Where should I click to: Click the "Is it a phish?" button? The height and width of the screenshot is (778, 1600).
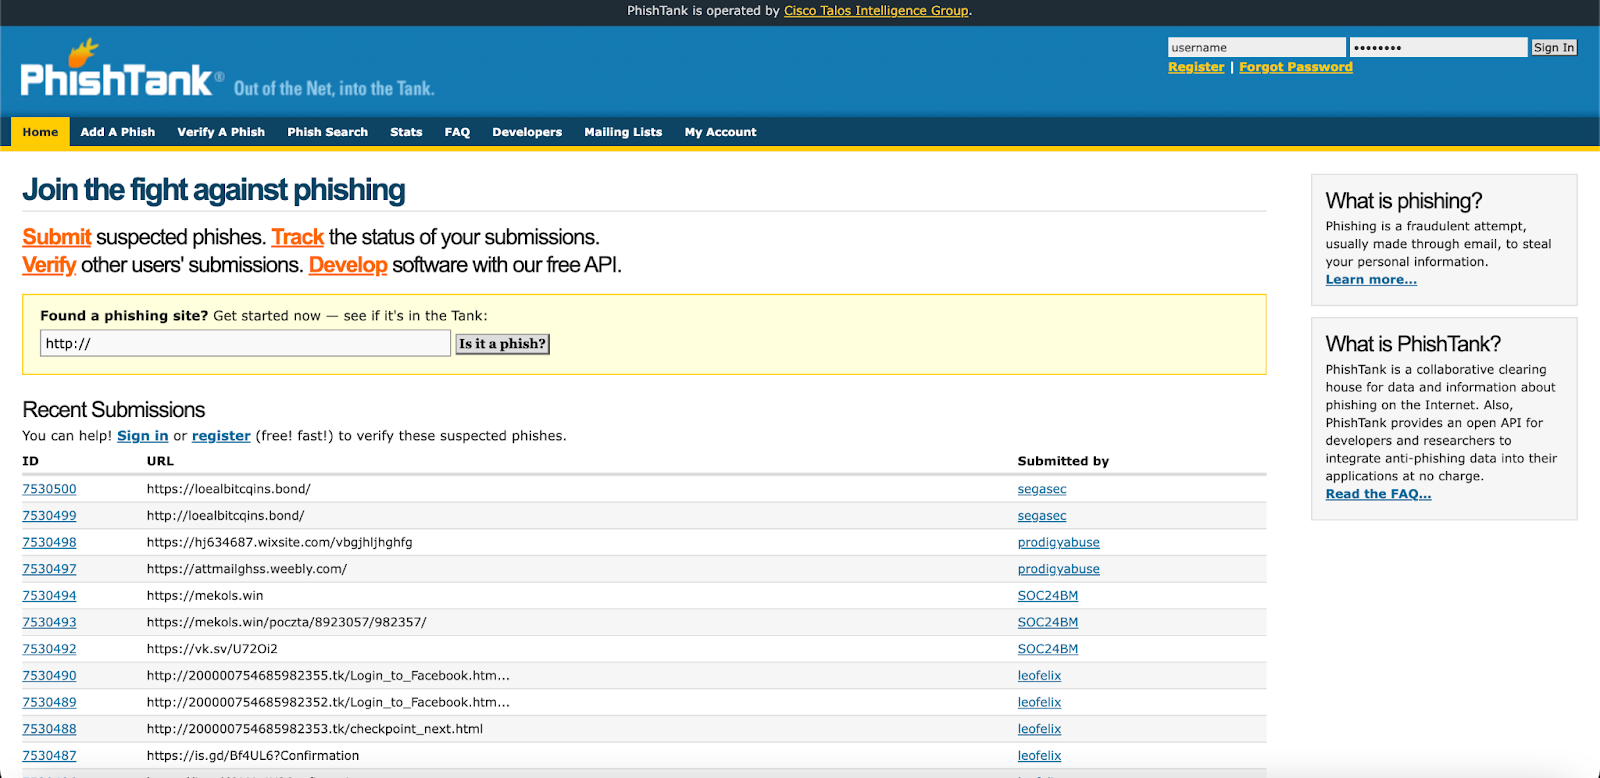pyautogui.click(x=503, y=344)
